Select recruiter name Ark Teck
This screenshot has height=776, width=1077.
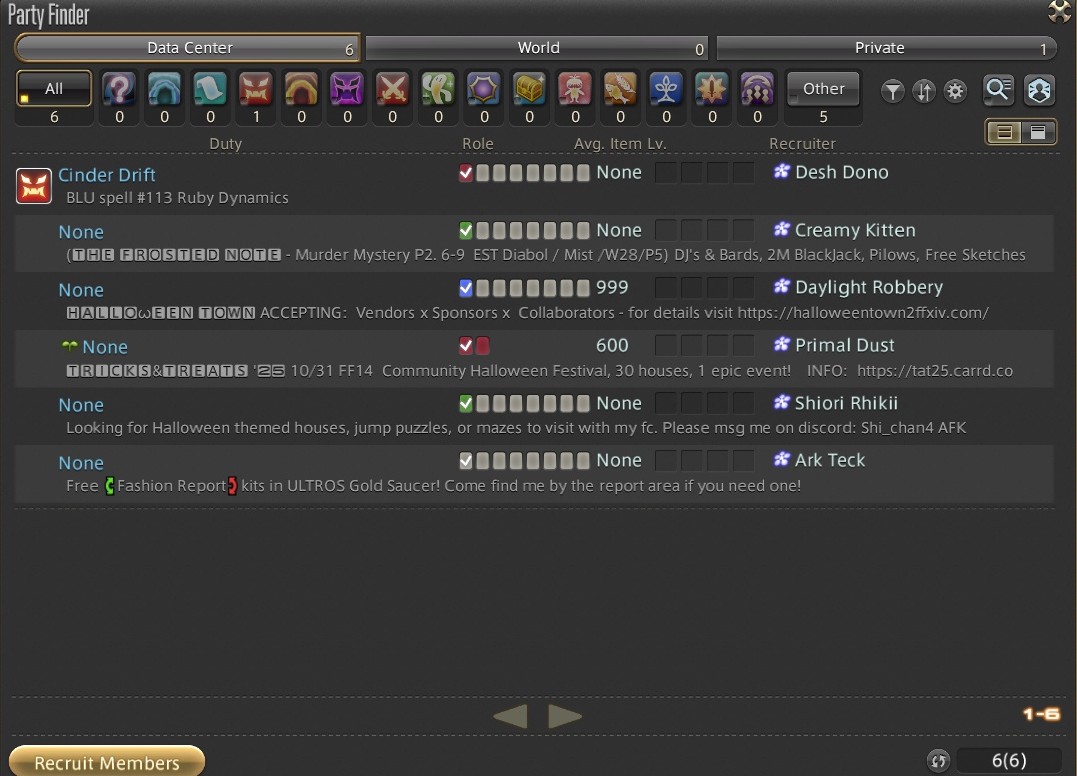830,461
